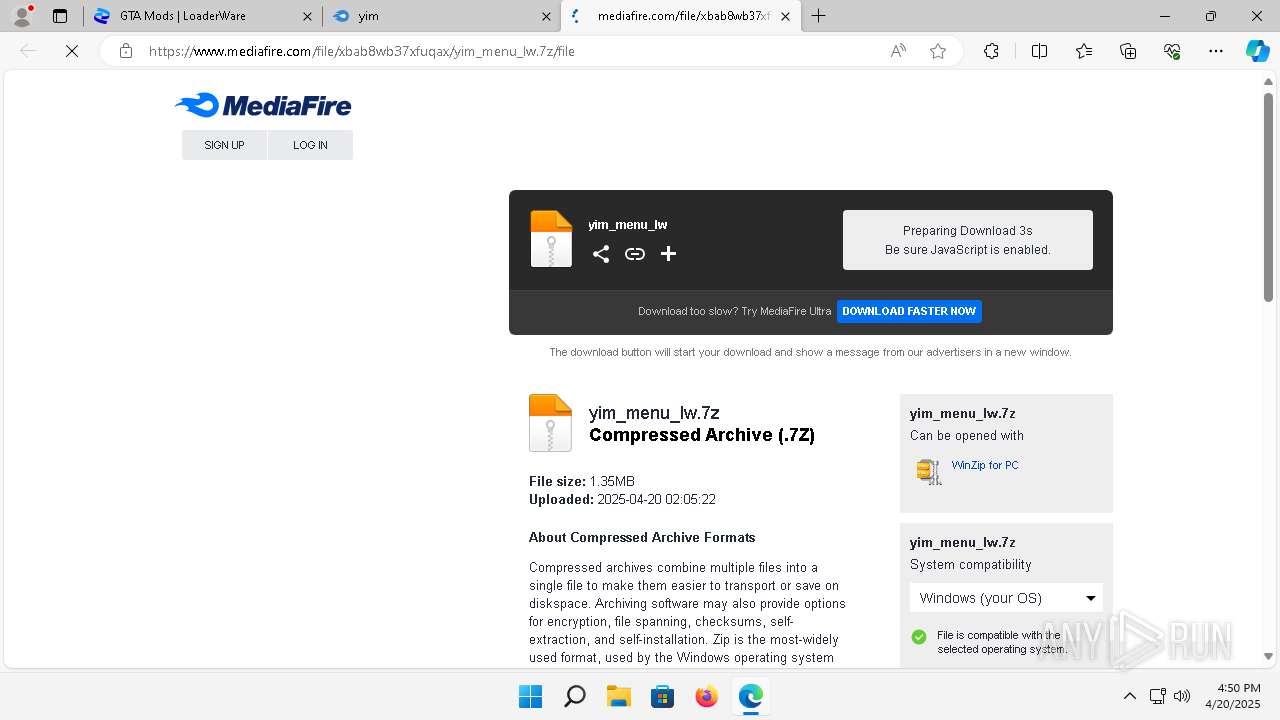Click Preparing Download button
This screenshot has height=720, width=1280.
pos(968,240)
